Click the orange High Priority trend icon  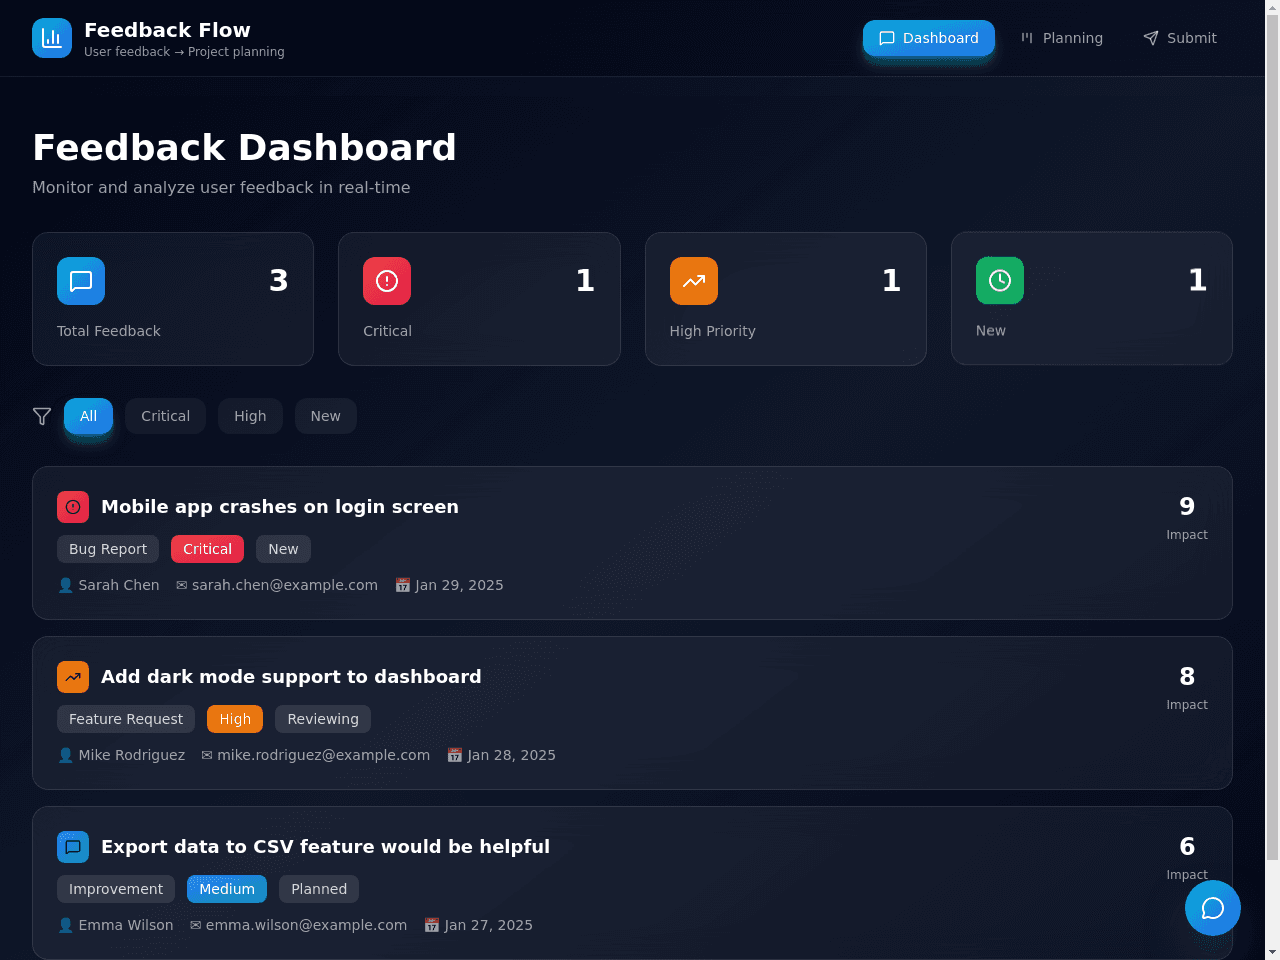pos(694,281)
